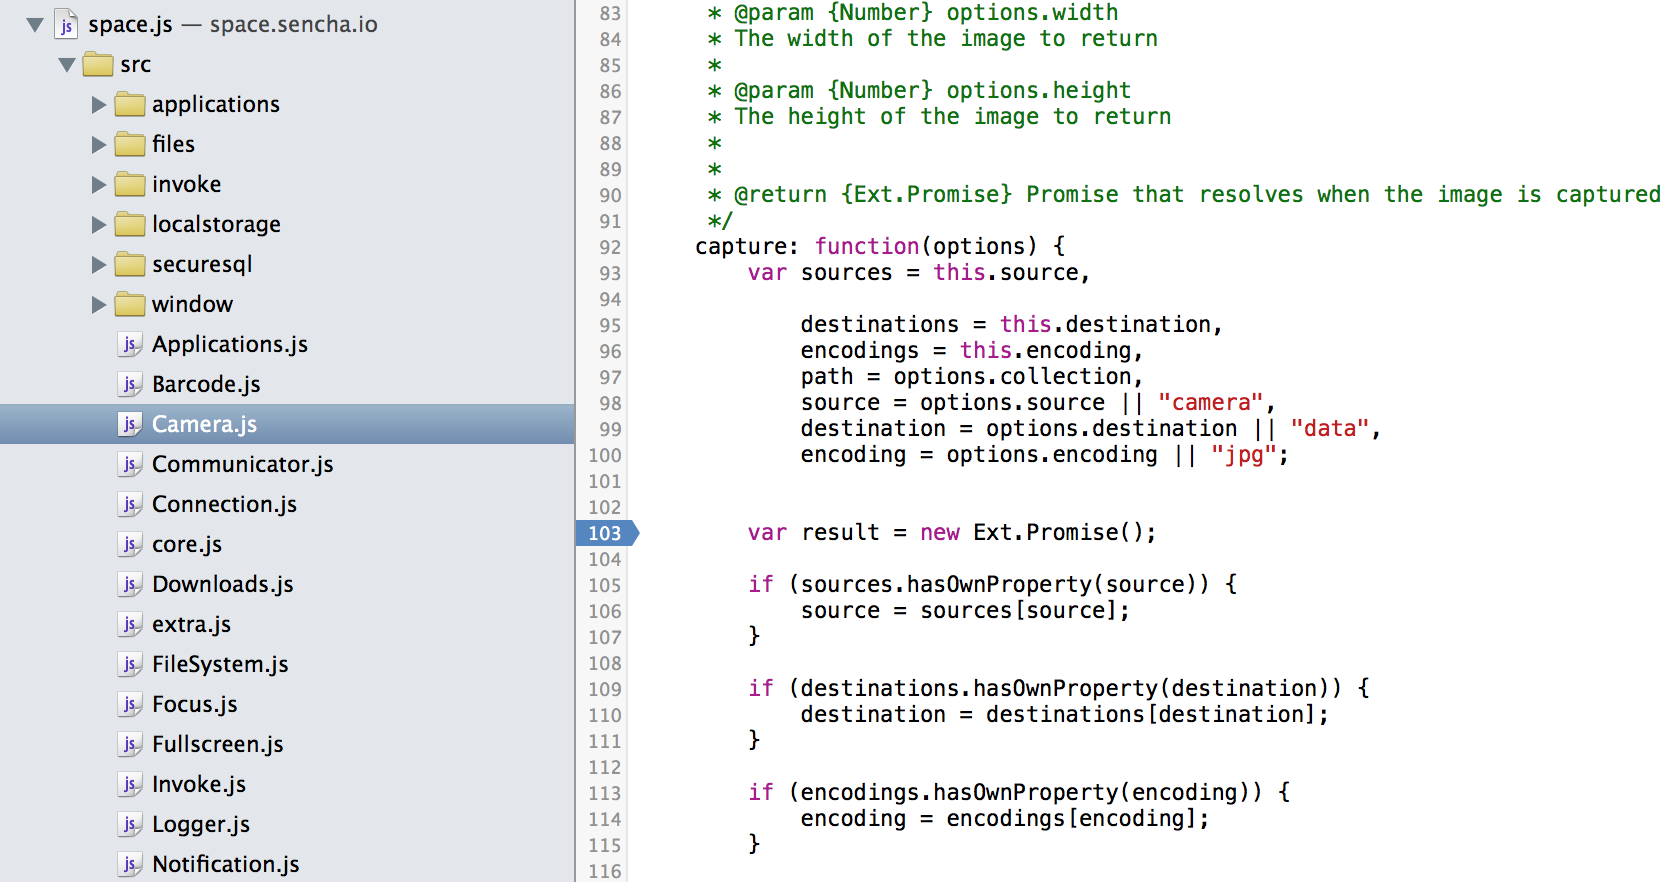Click the space.js project file icon
The height and width of the screenshot is (882, 1674).
66,24
